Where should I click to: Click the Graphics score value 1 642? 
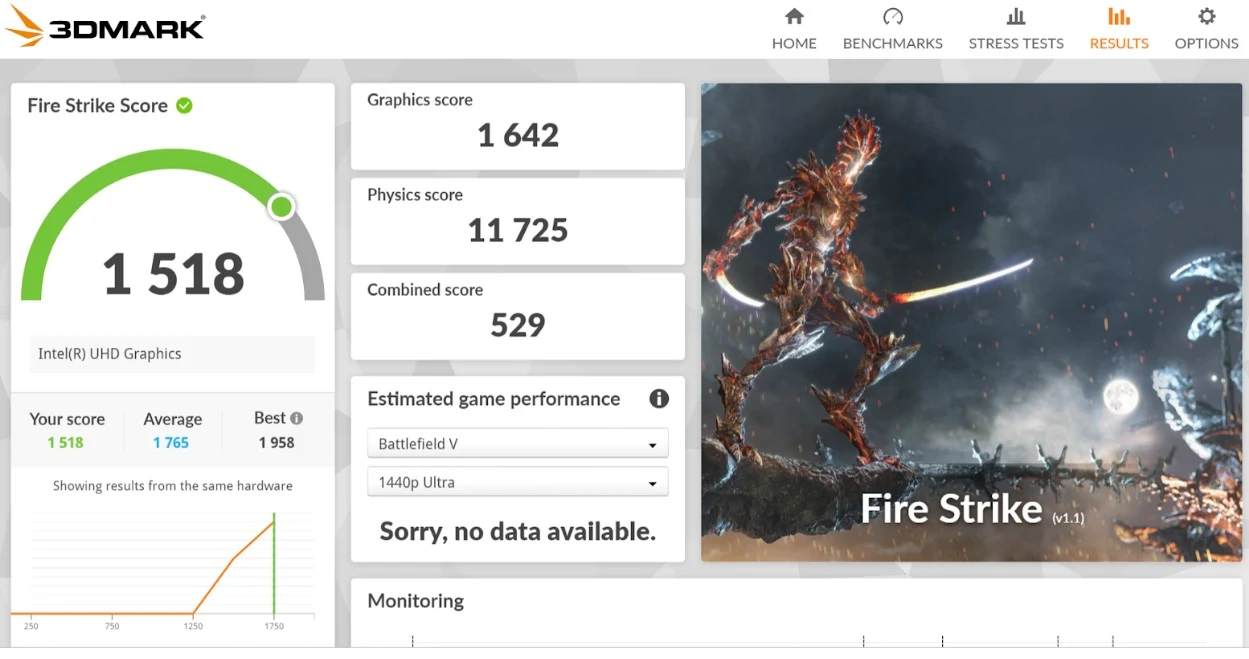point(518,135)
